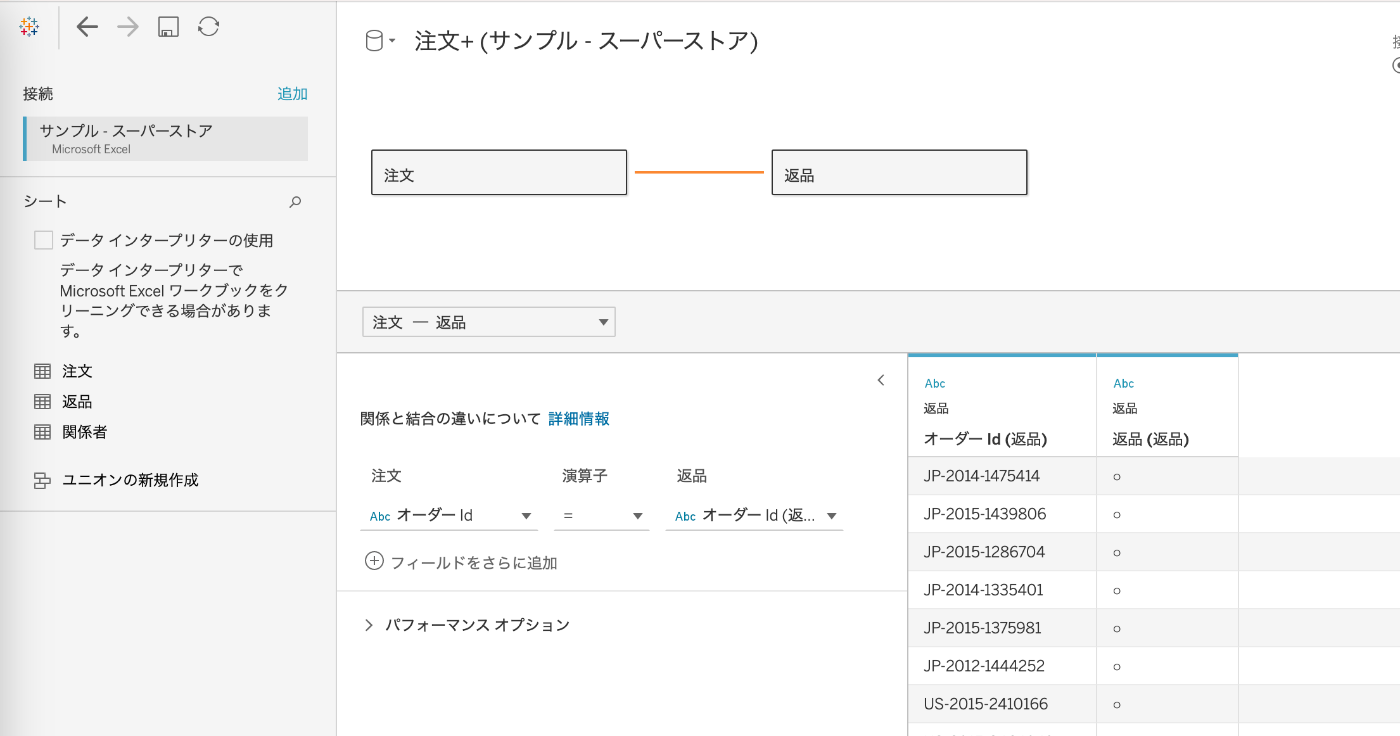
Task: Search sheets with the magnifier icon
Action: [295, 202]
